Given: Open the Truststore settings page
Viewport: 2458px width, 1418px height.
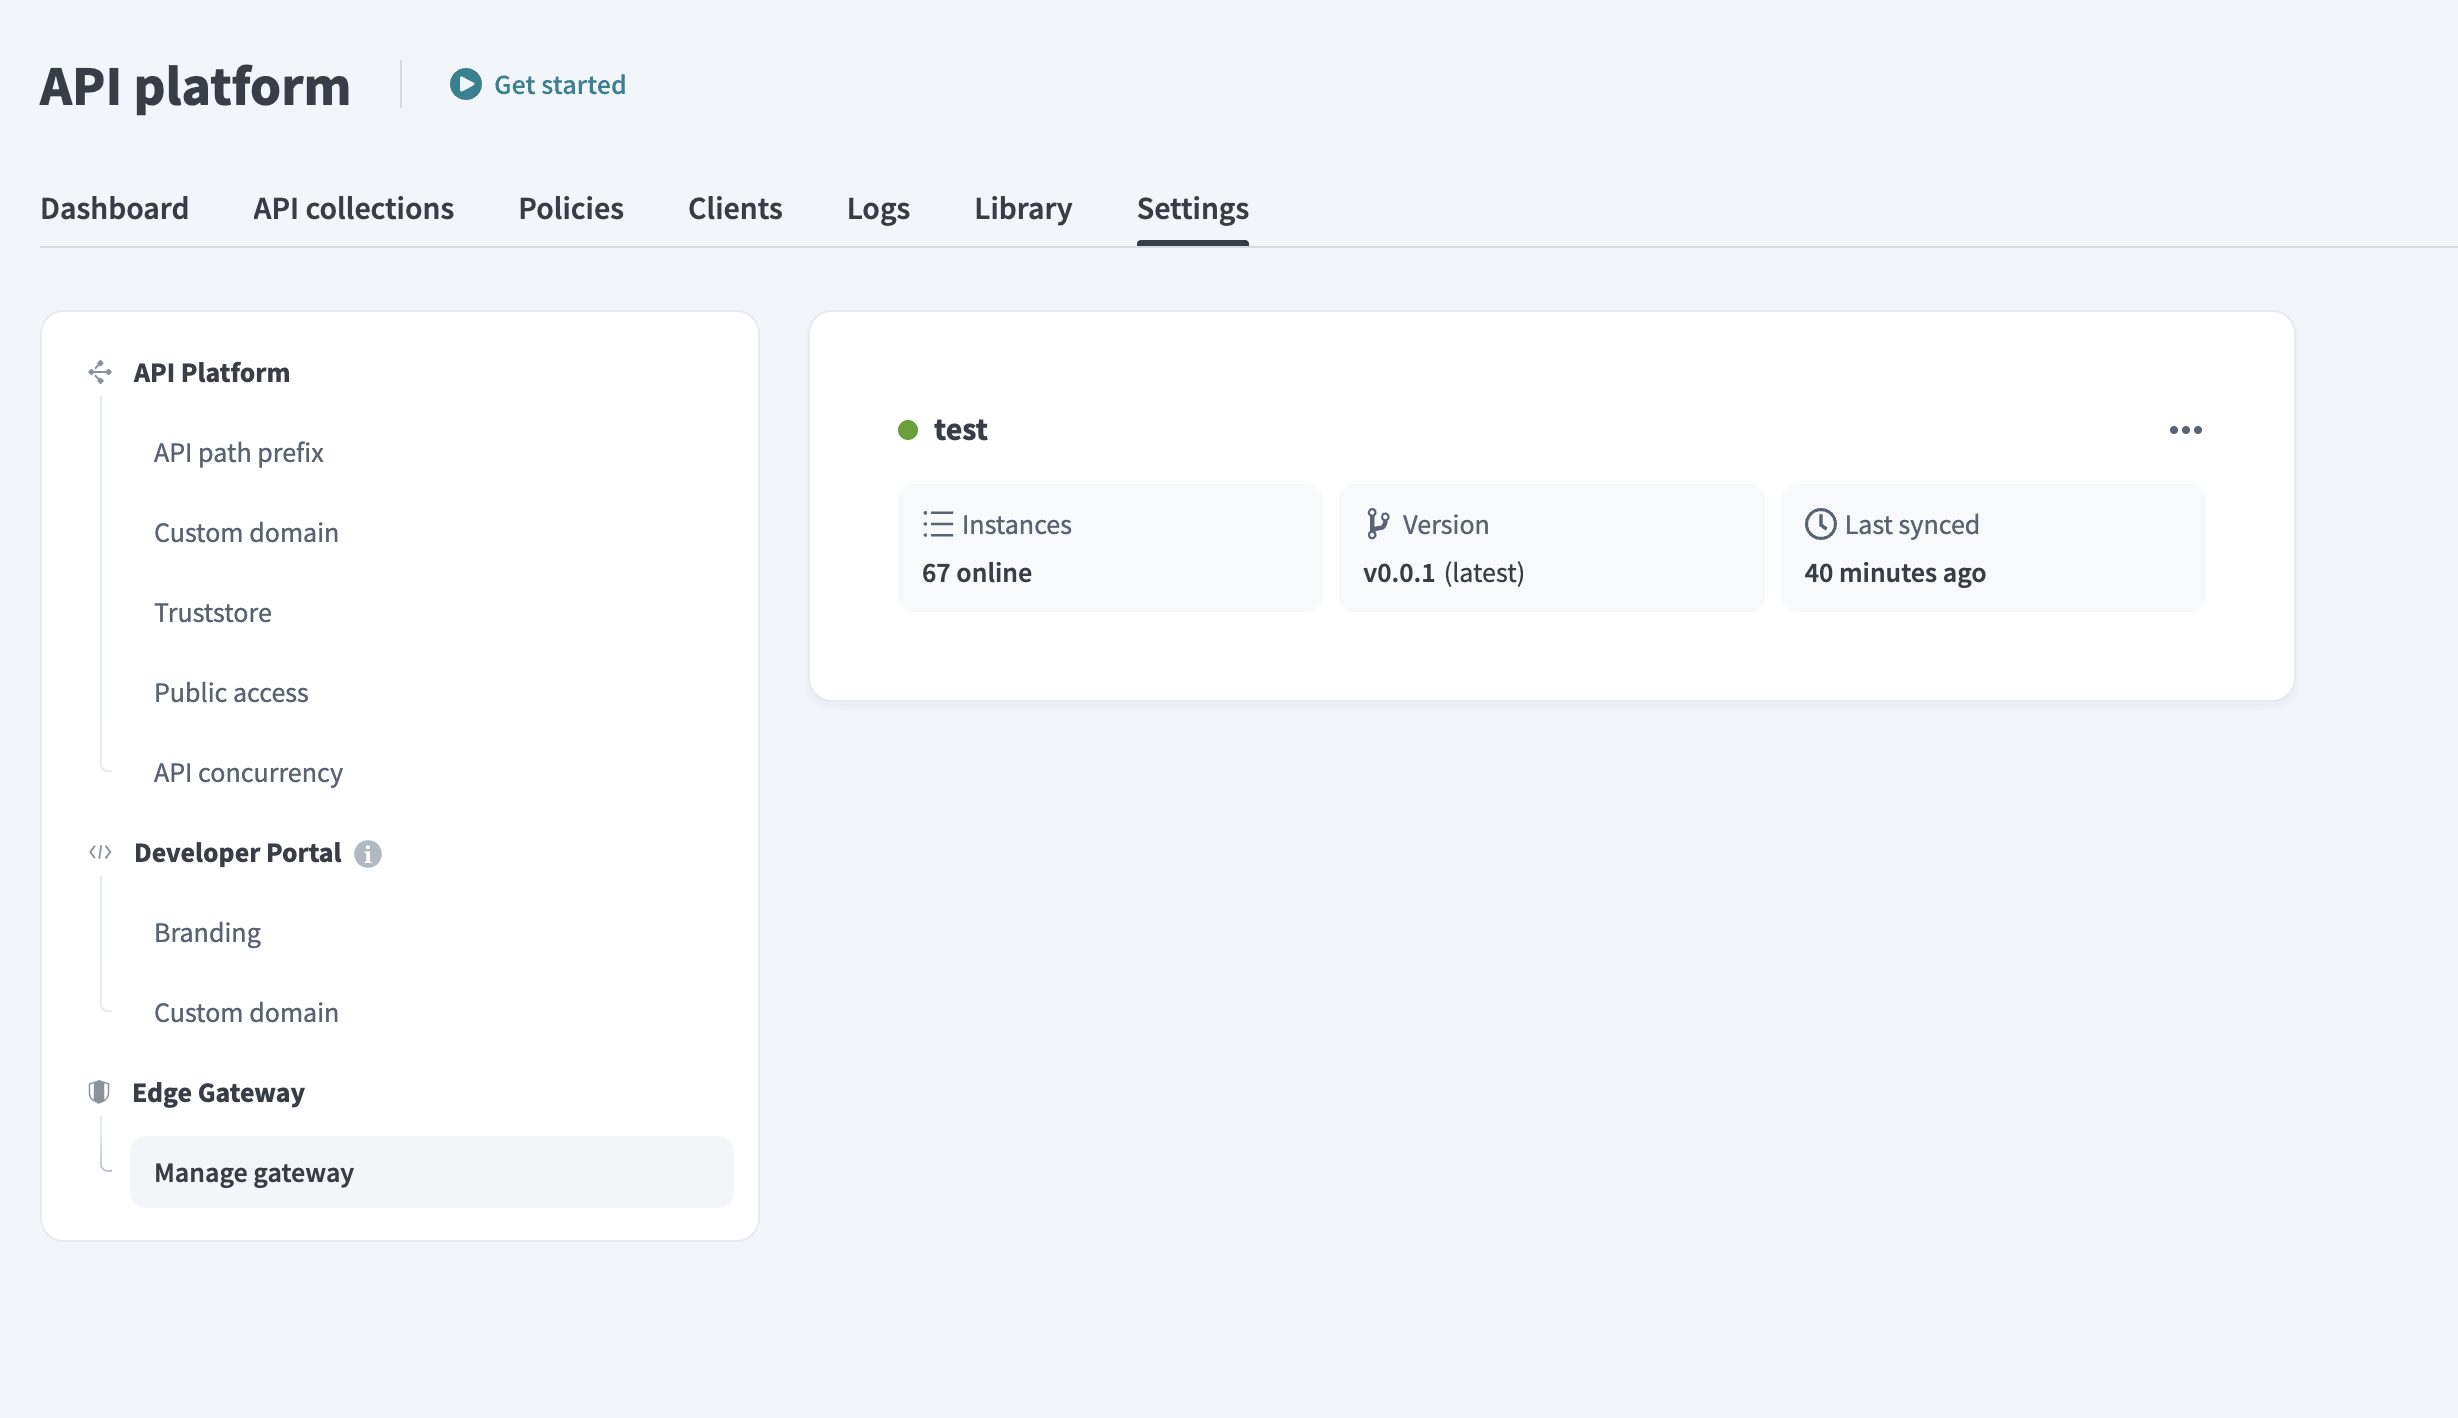Looking at the screenshot, I should tap(212, 612).
